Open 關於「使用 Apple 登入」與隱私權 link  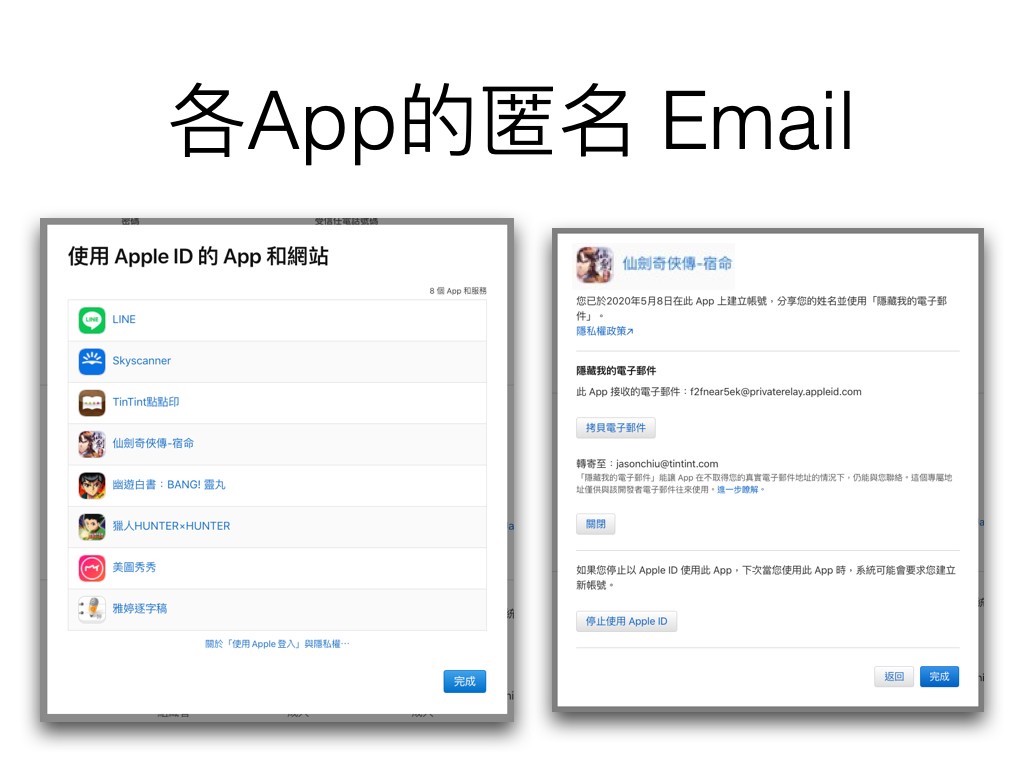277,644
